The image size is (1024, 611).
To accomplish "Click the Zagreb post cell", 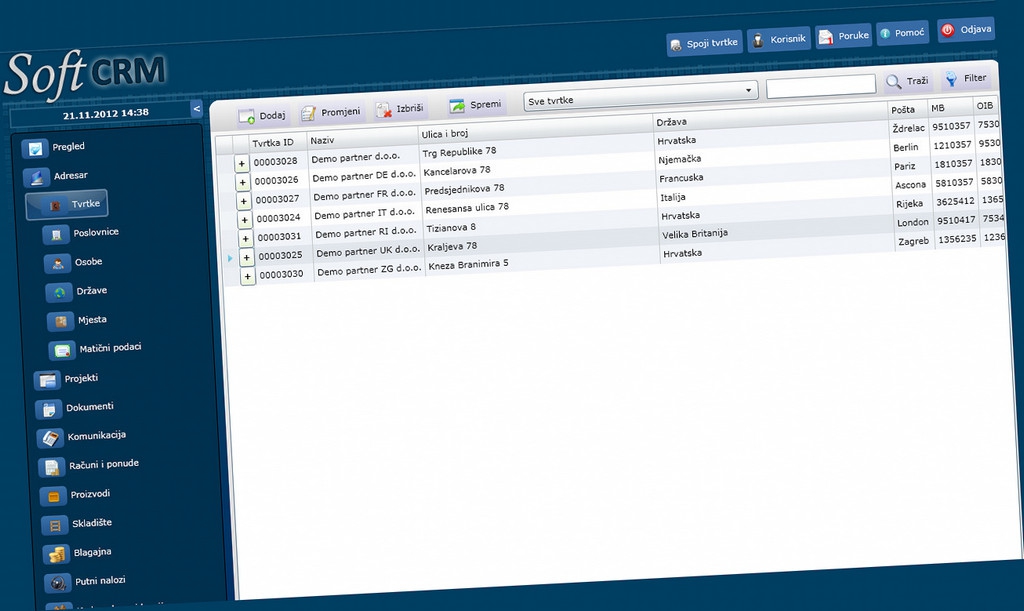I will [914, 242].
